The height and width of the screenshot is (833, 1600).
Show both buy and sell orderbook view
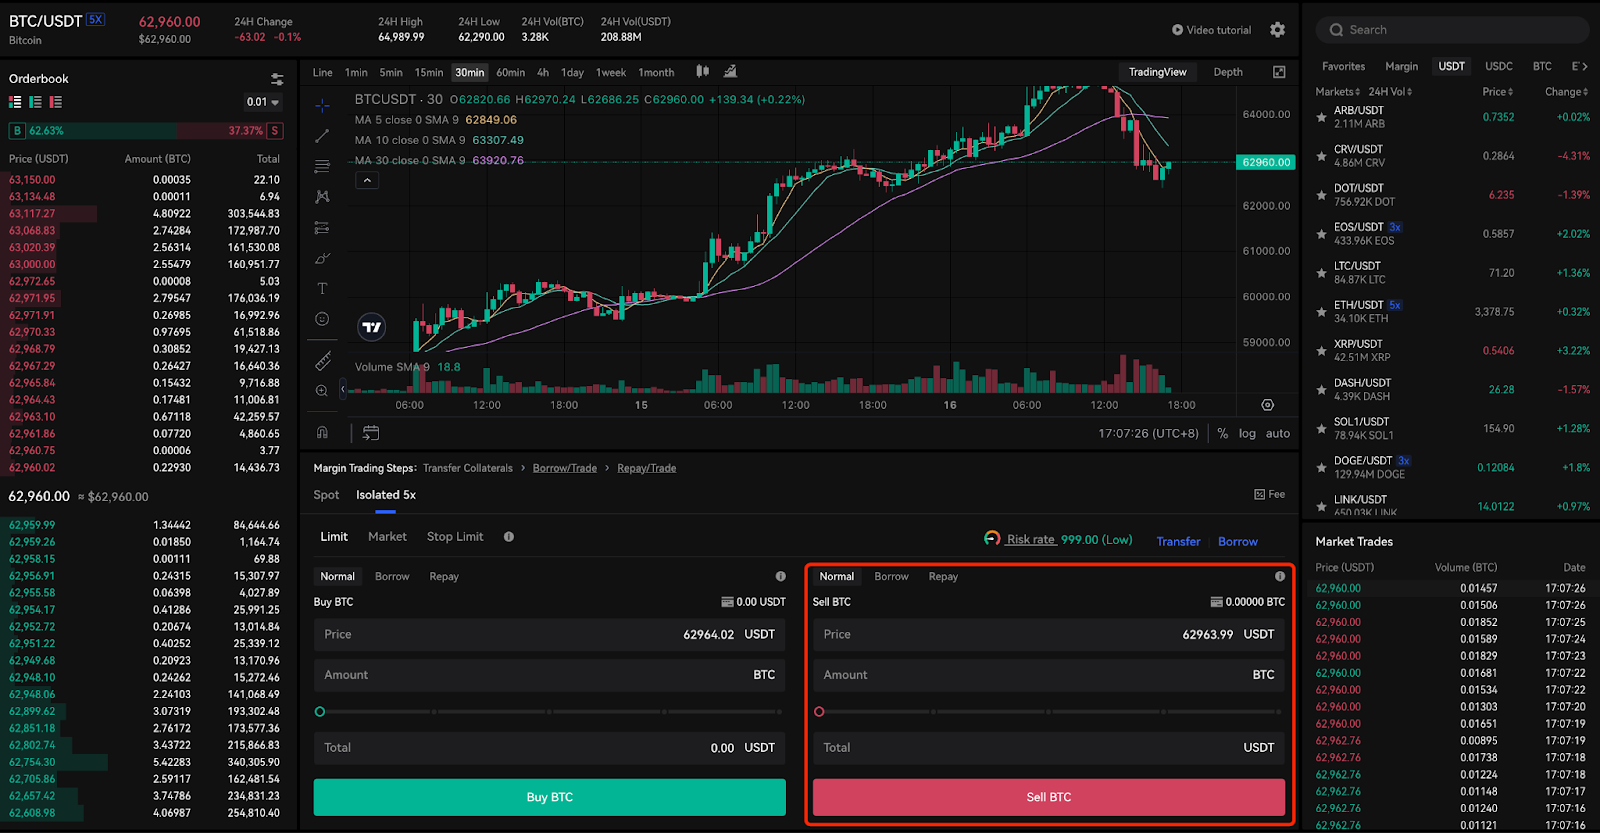tap(15, 102)
